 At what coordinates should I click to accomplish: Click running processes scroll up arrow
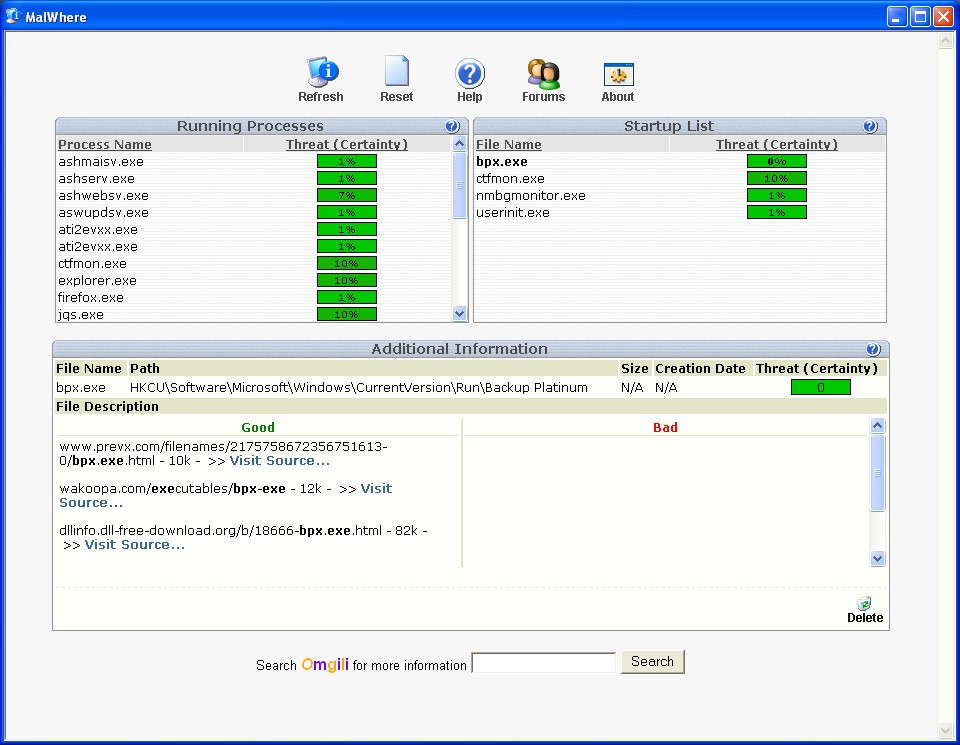point(460,144)
